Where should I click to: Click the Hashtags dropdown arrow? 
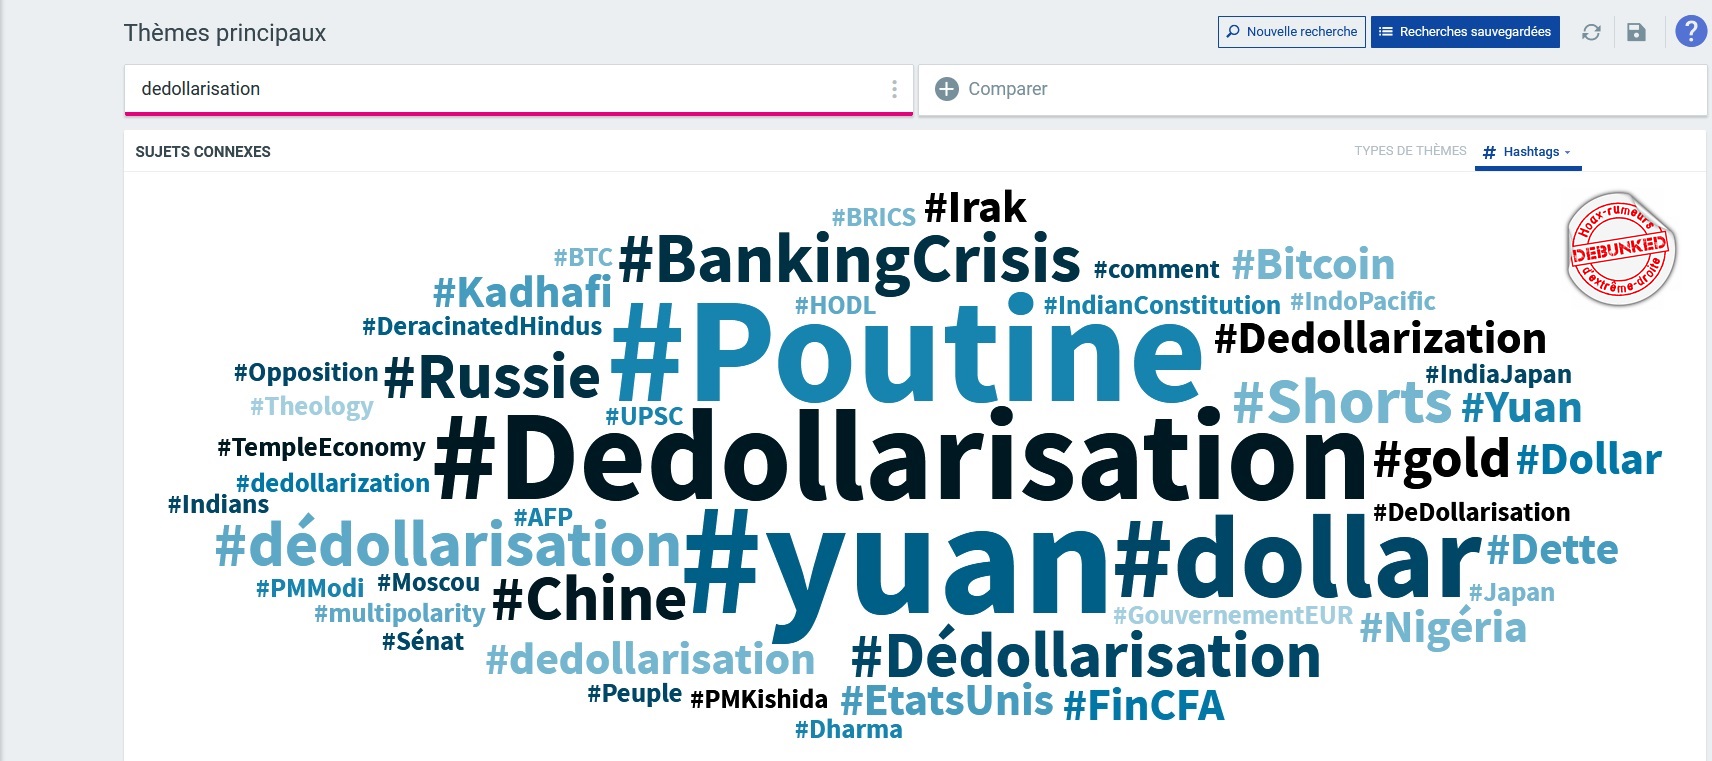coord(1567,153)
